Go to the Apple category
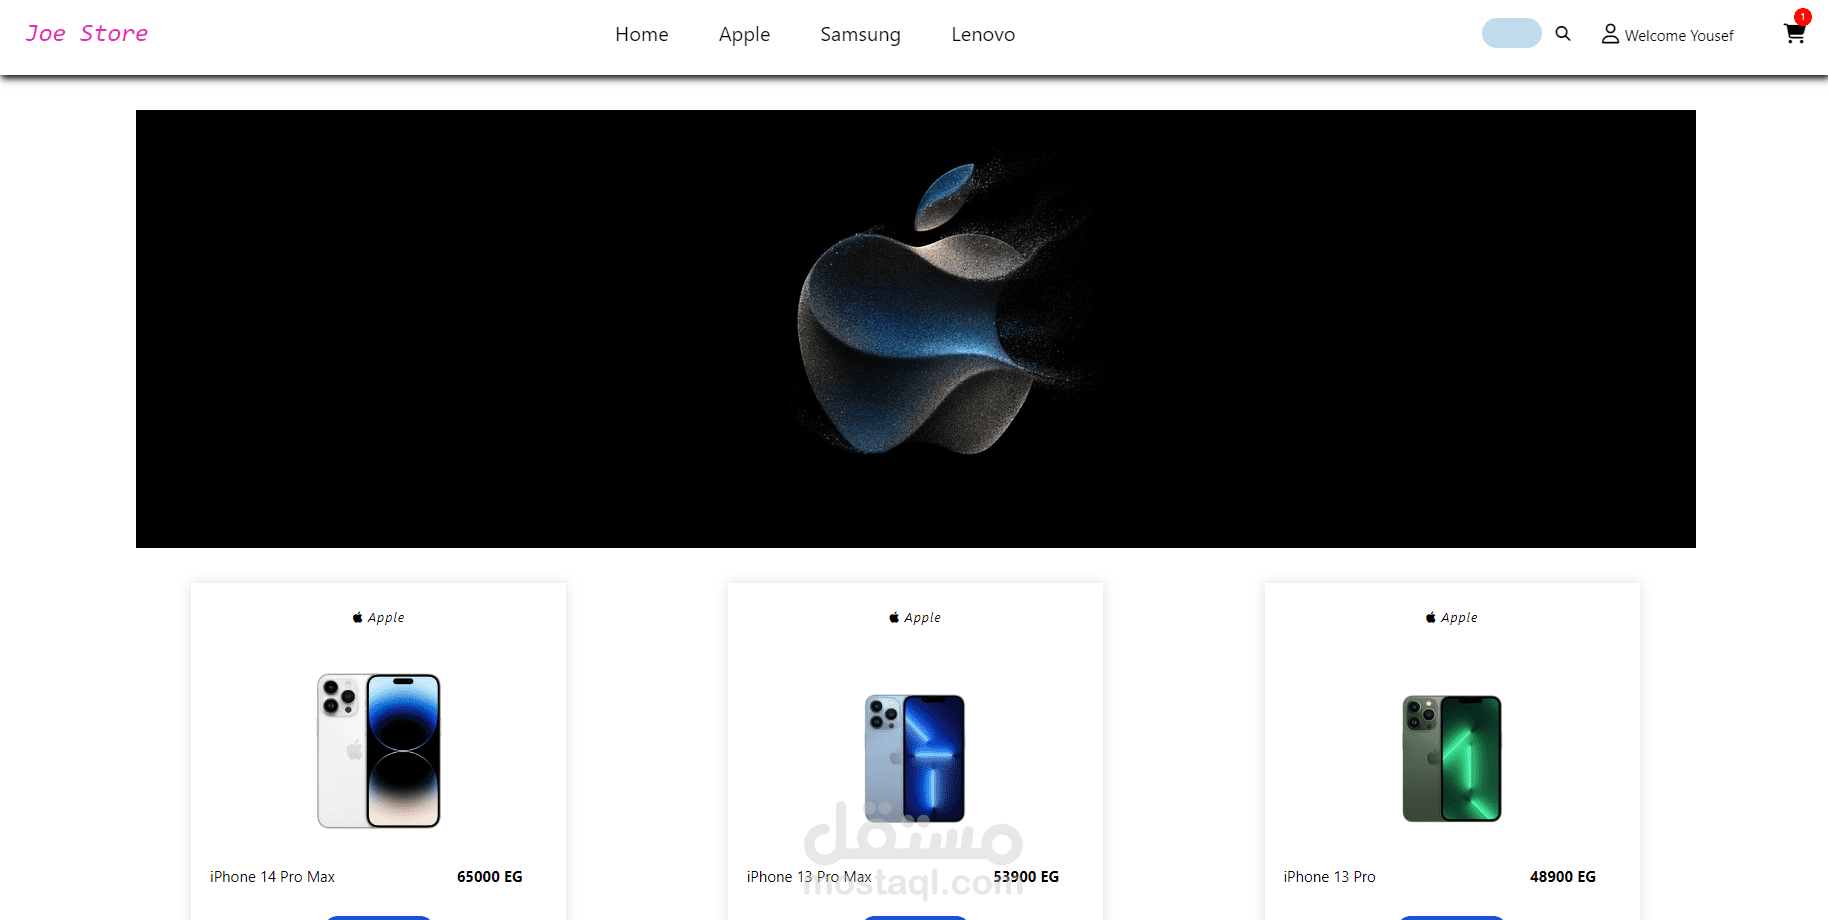1828x920 pixels. [744, 35]
